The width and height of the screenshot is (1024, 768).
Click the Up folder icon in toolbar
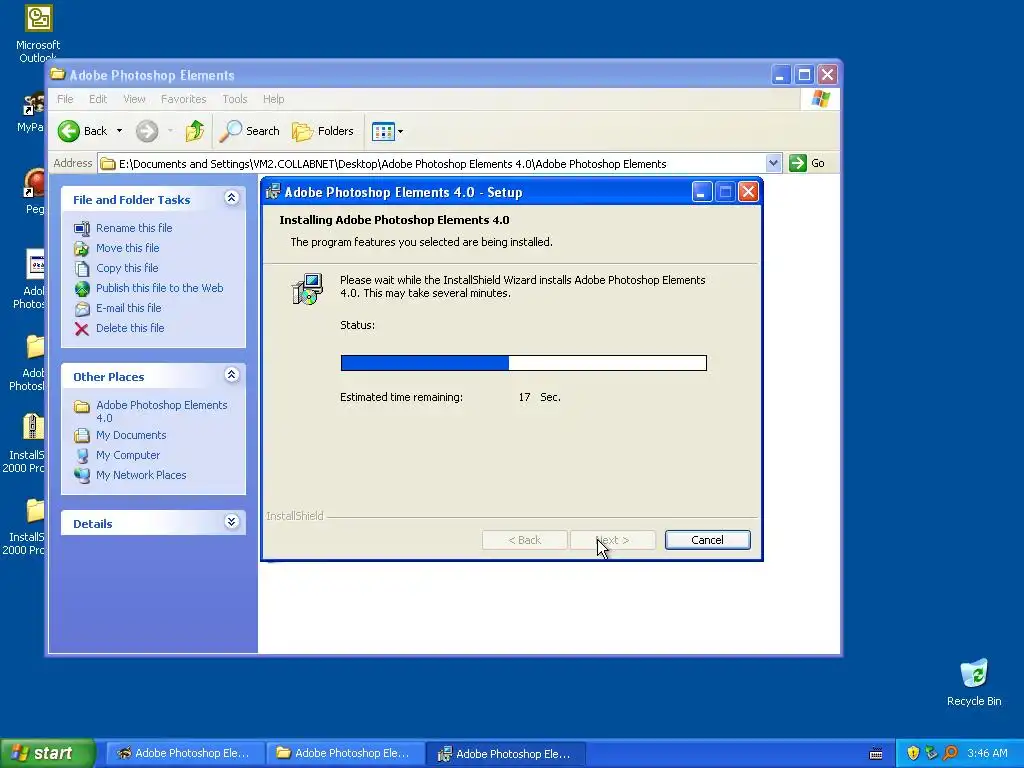pyautogui.click(x=195, y=131)
